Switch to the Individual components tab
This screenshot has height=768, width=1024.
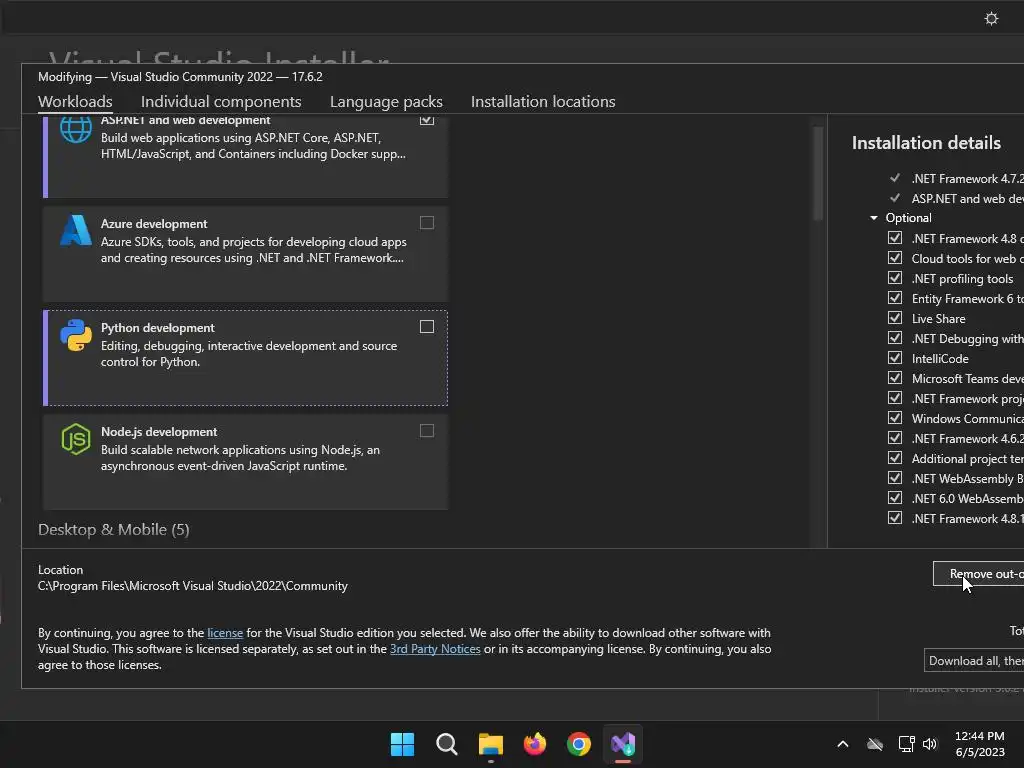pos(221,101)
